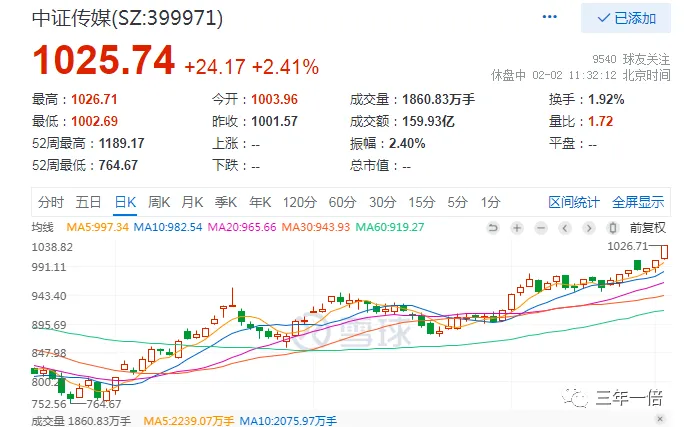Screen dimensions: 684x427
Task: Click the 最高 value 1026.71
Action: click(x=94, y=99)
